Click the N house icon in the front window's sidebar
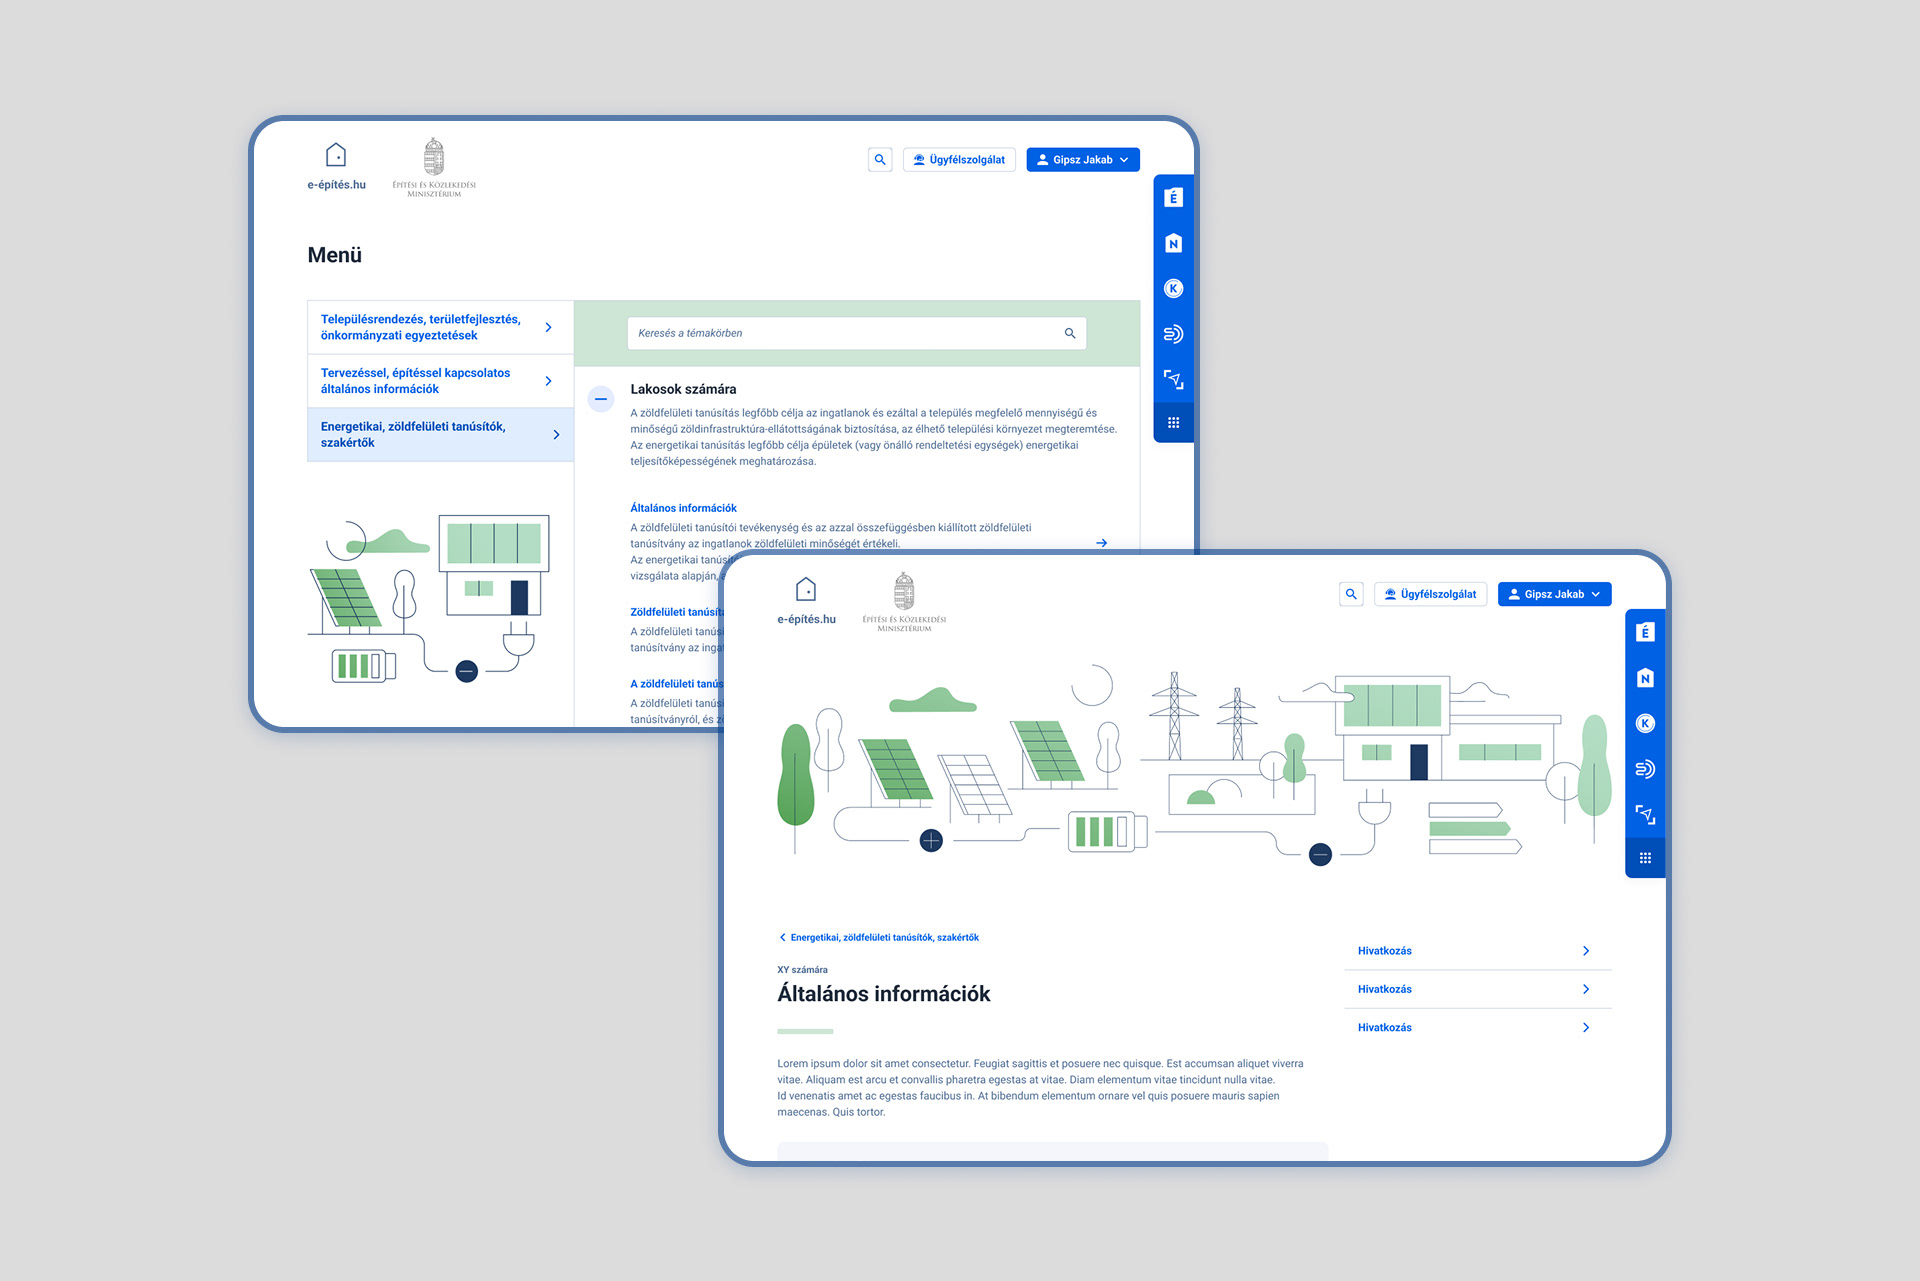Screen dimensions: 1920x1281 (1645, 678)
